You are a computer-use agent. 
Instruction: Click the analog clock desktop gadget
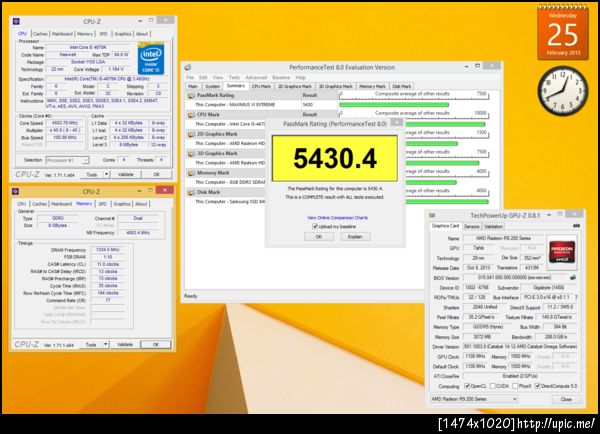tap(562, 91)
